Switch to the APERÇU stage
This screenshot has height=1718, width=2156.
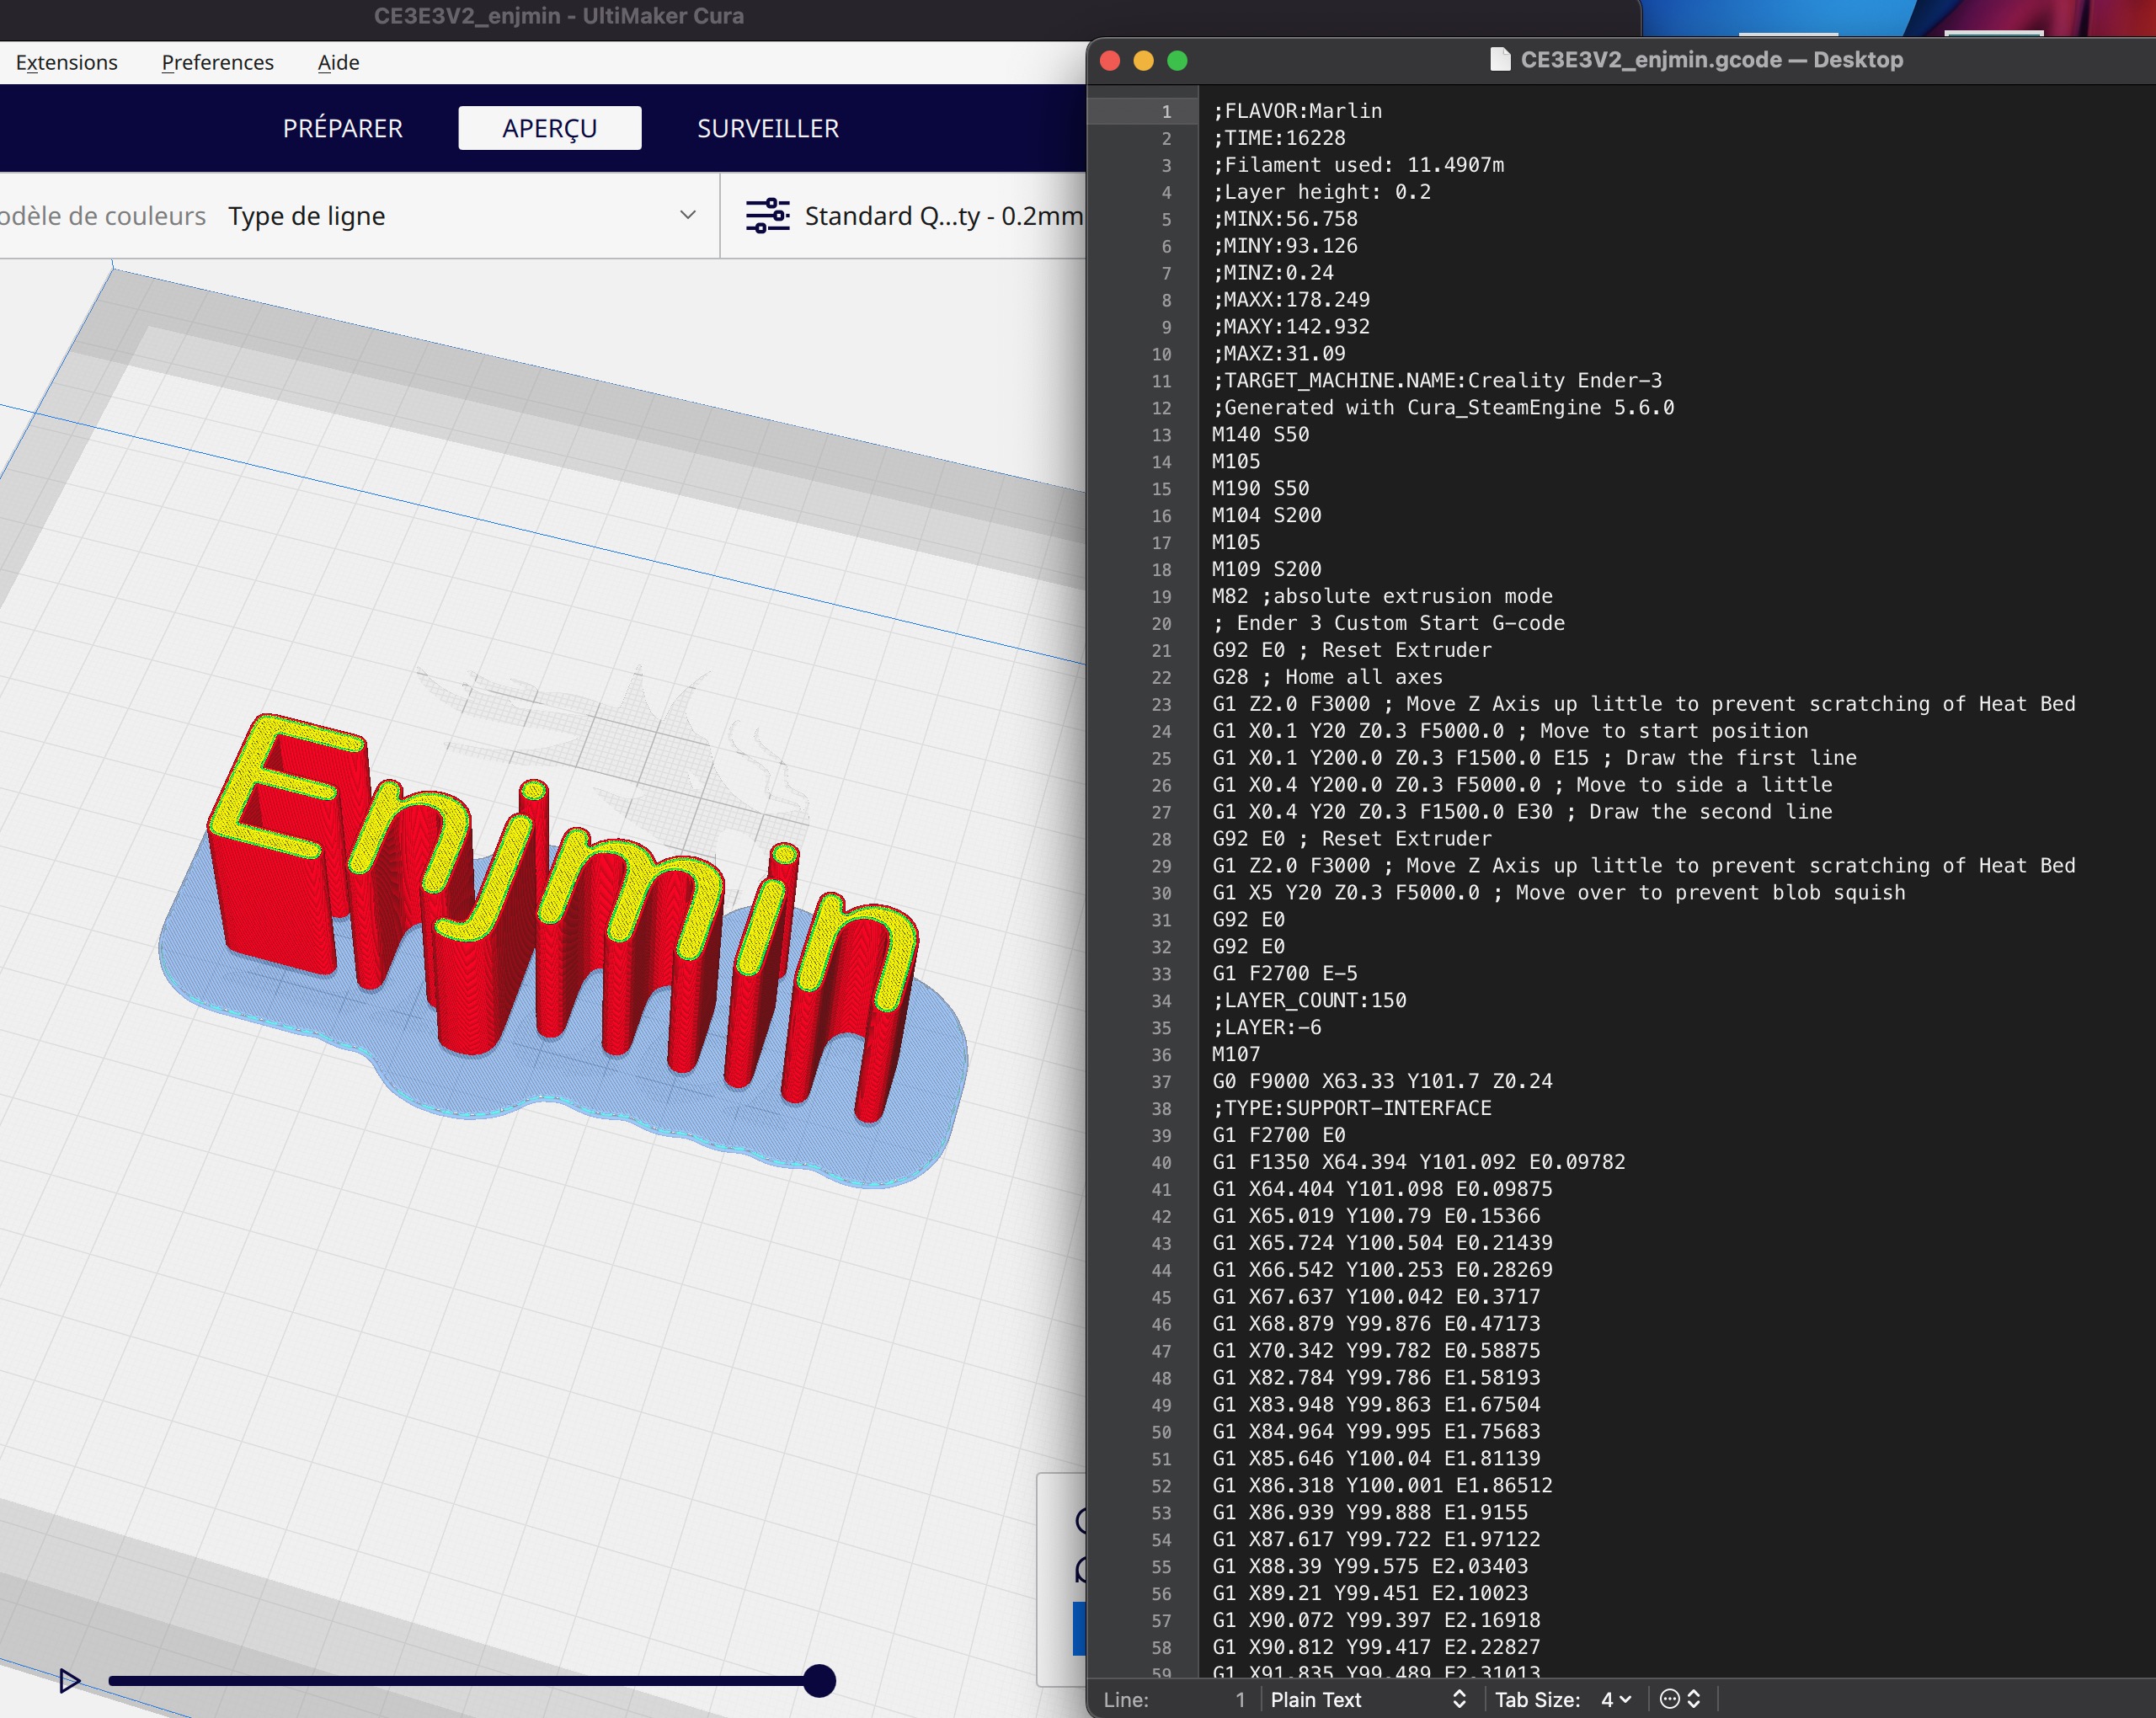coord(550,128)
